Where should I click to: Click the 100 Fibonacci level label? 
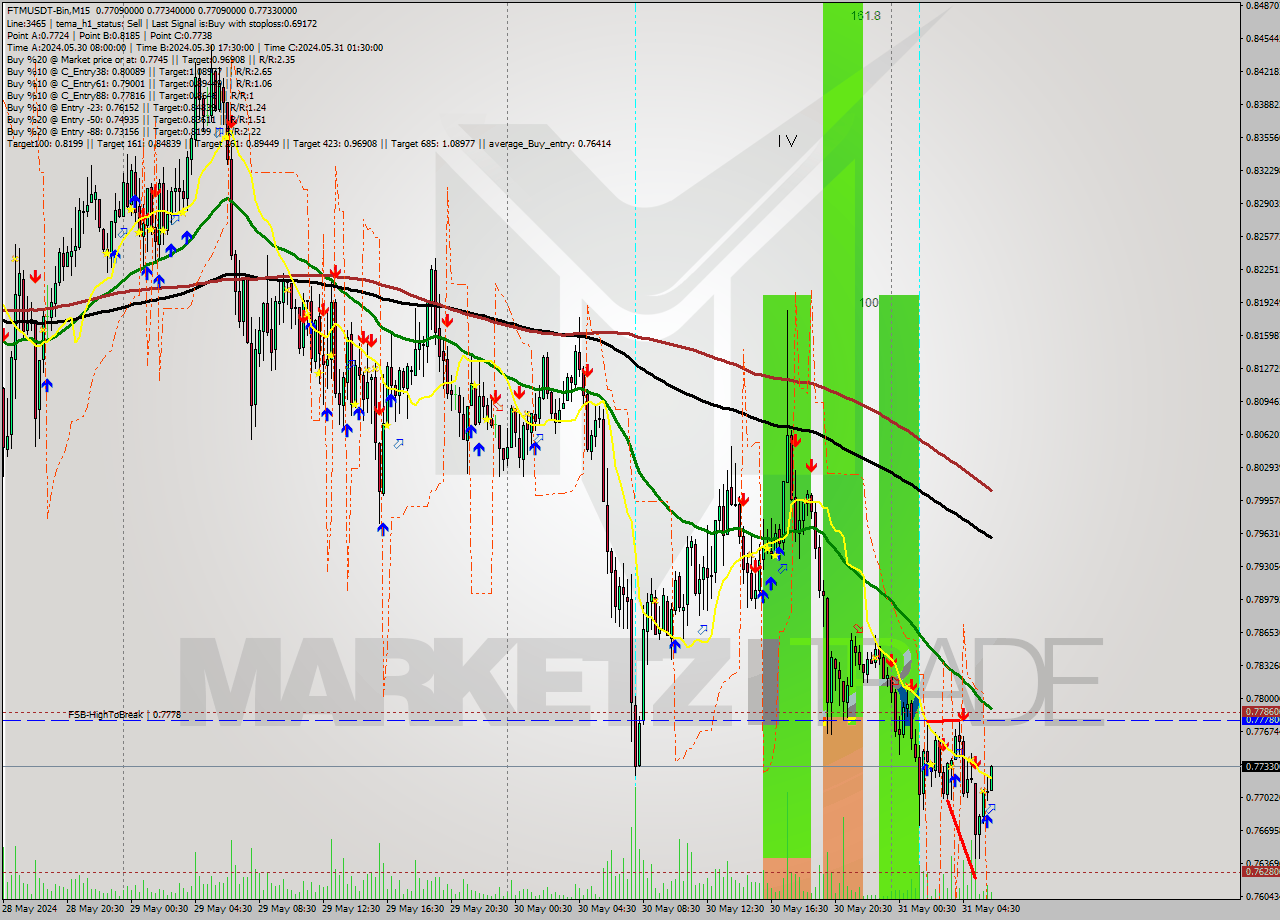point(869,302)
